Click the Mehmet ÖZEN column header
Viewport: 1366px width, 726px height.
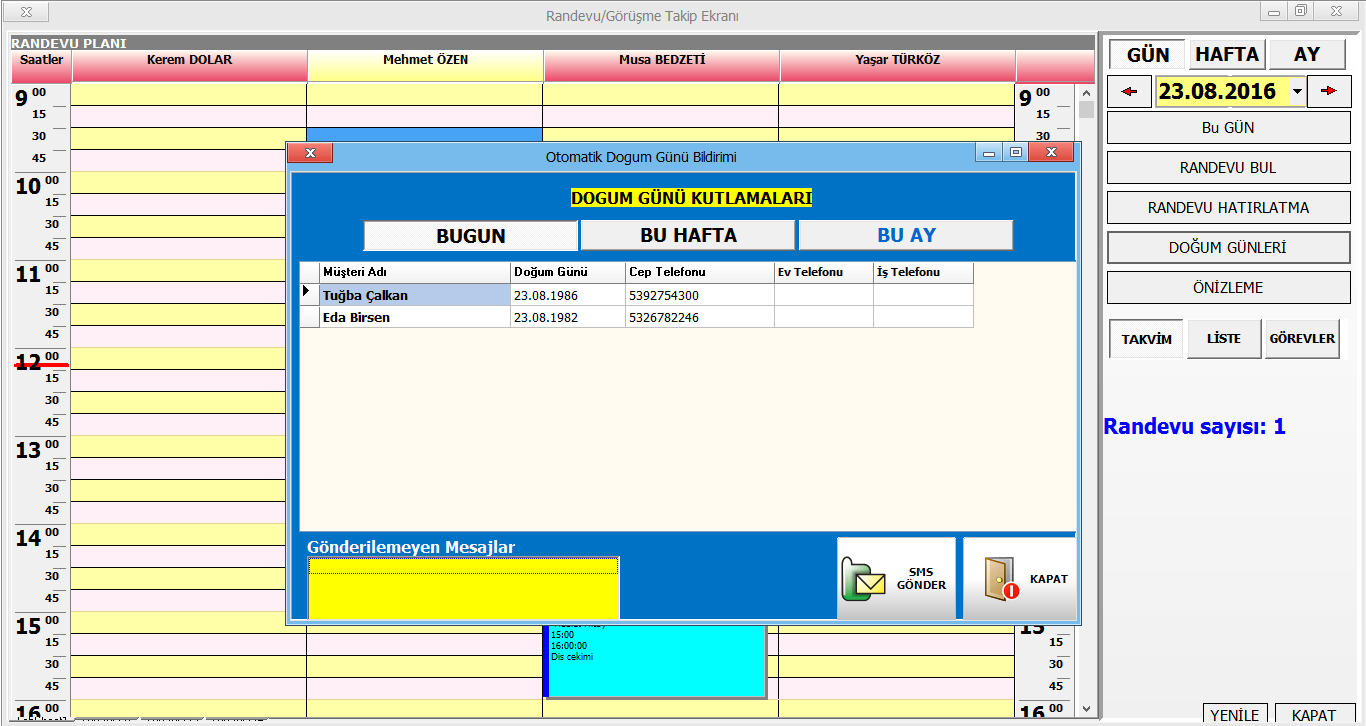coord(426,66)
